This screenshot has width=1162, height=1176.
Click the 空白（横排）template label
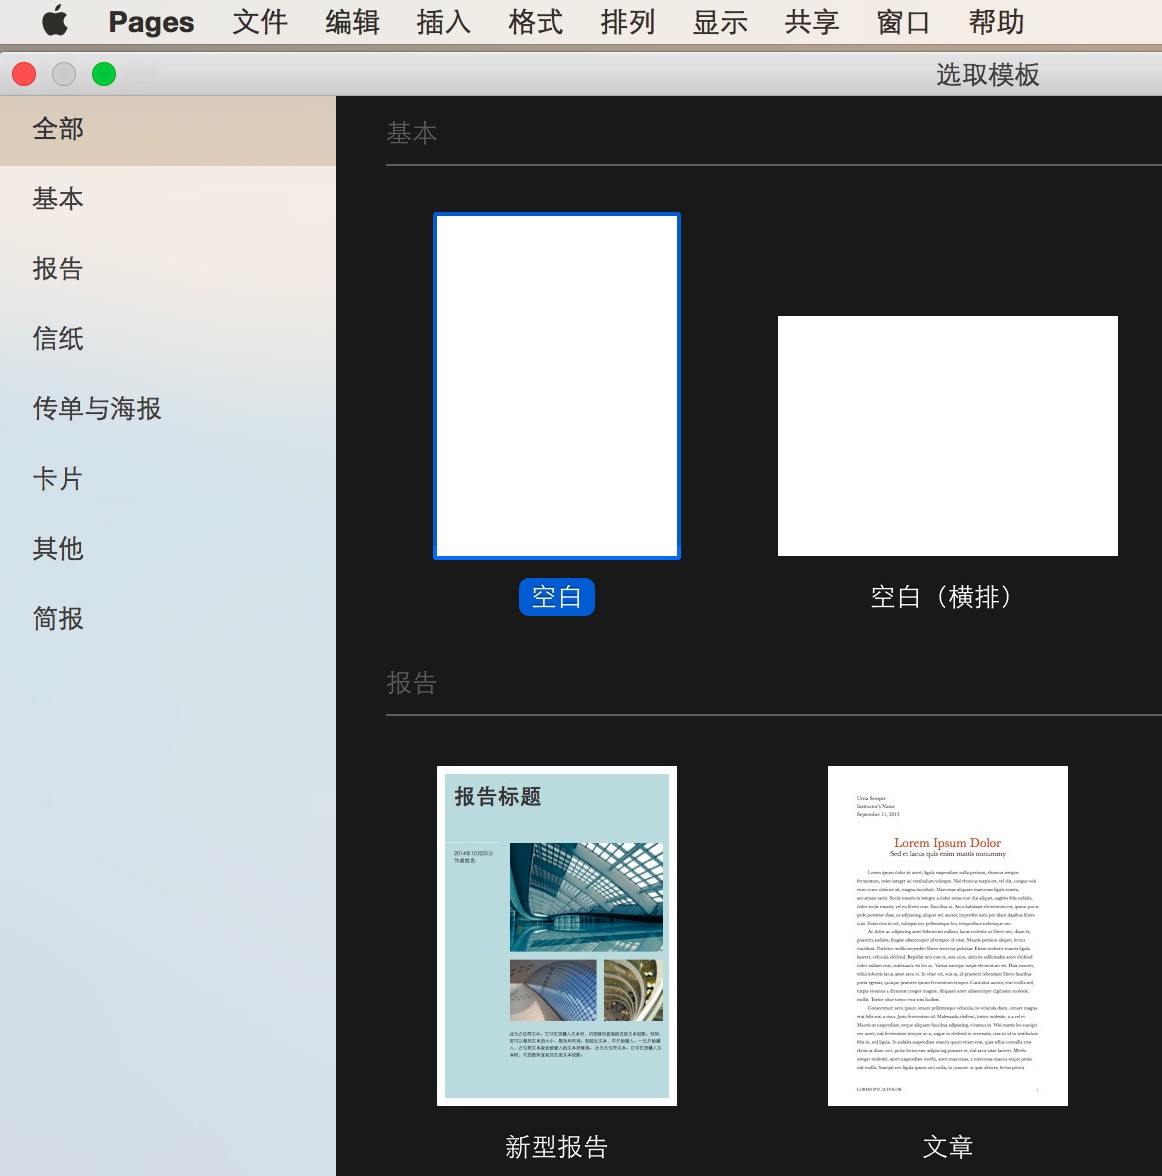point(941,597)
